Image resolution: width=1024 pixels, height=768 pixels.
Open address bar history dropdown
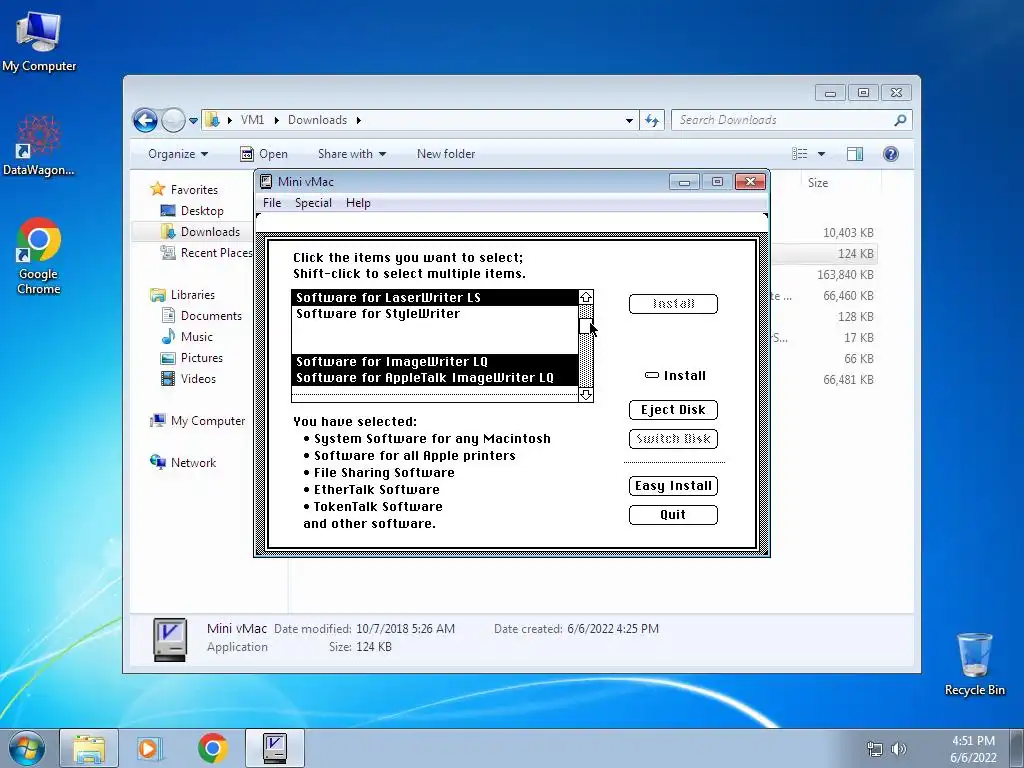click(x=629, y=120)
